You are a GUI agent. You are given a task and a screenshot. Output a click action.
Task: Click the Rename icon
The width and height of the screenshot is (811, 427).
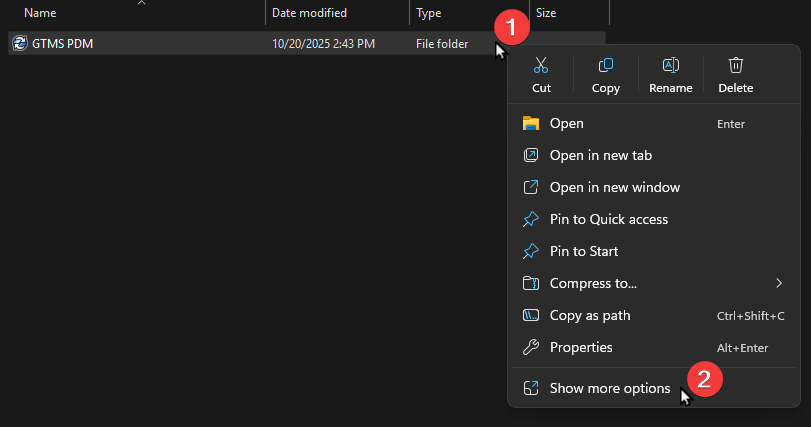pyautogui.click(x=670, y=66)
